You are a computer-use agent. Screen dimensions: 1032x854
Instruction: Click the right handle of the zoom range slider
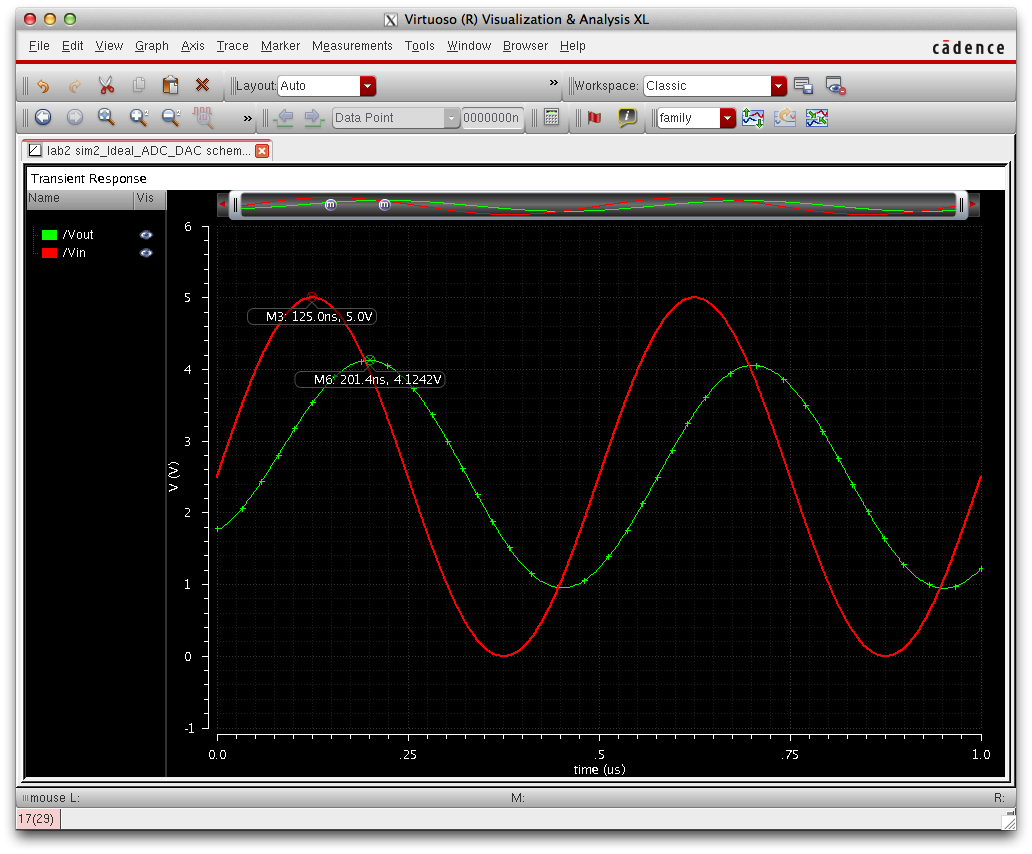tap(961, 205)
